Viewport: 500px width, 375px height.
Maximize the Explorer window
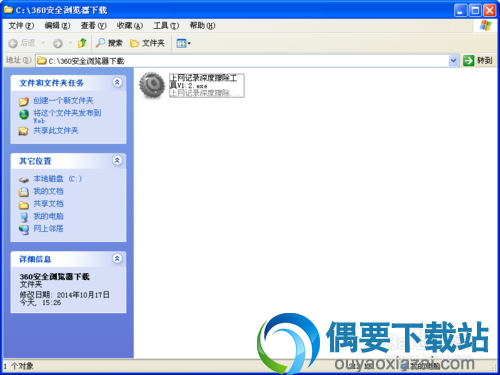click(475, 10)
